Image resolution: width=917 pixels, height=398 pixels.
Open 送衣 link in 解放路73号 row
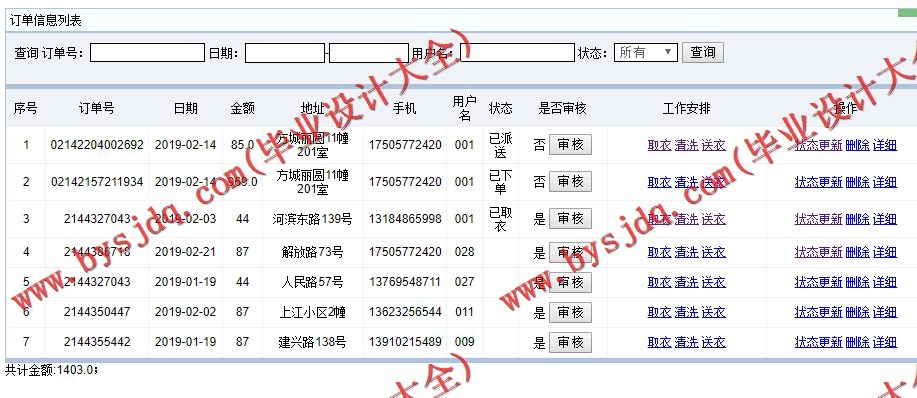point(713,252)
